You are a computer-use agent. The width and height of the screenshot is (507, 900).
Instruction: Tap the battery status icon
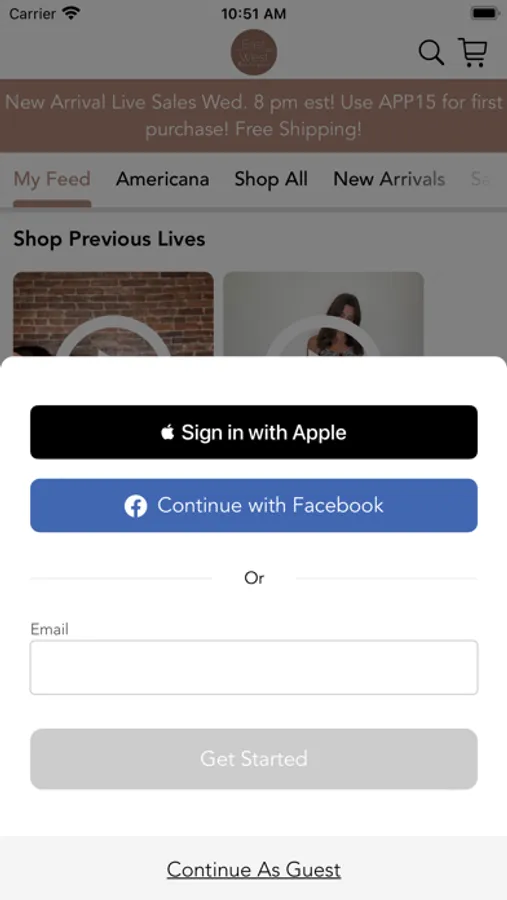[485, 13]
